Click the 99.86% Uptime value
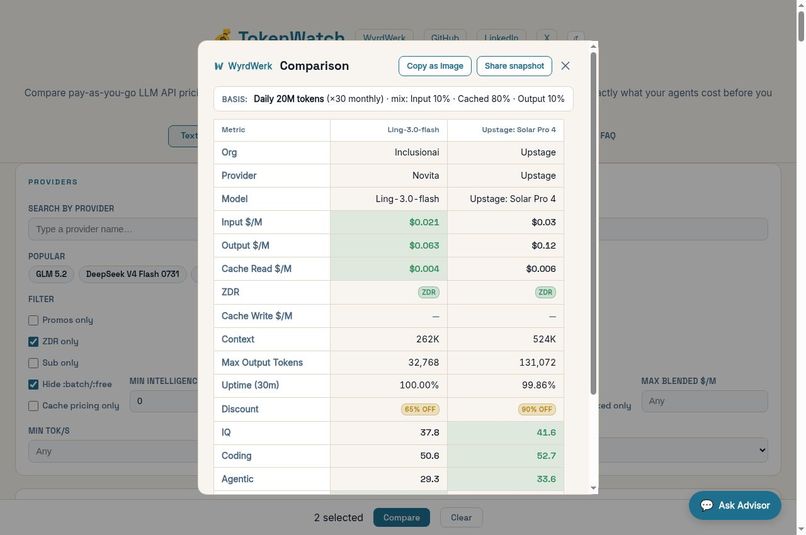Screen dimensions: 806x535 [x=538, y=385]
